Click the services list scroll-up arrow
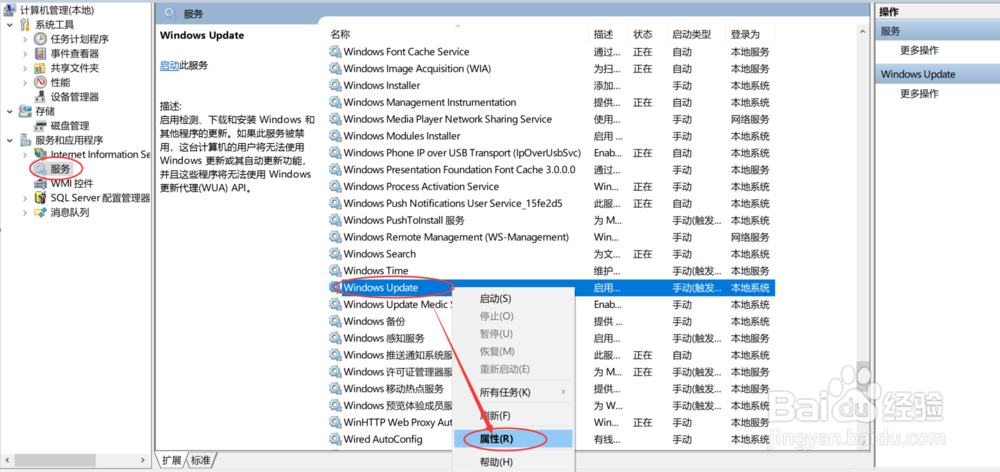Image resolution: width=1000 pixels, height=472 pixels. tap(862, 32)
